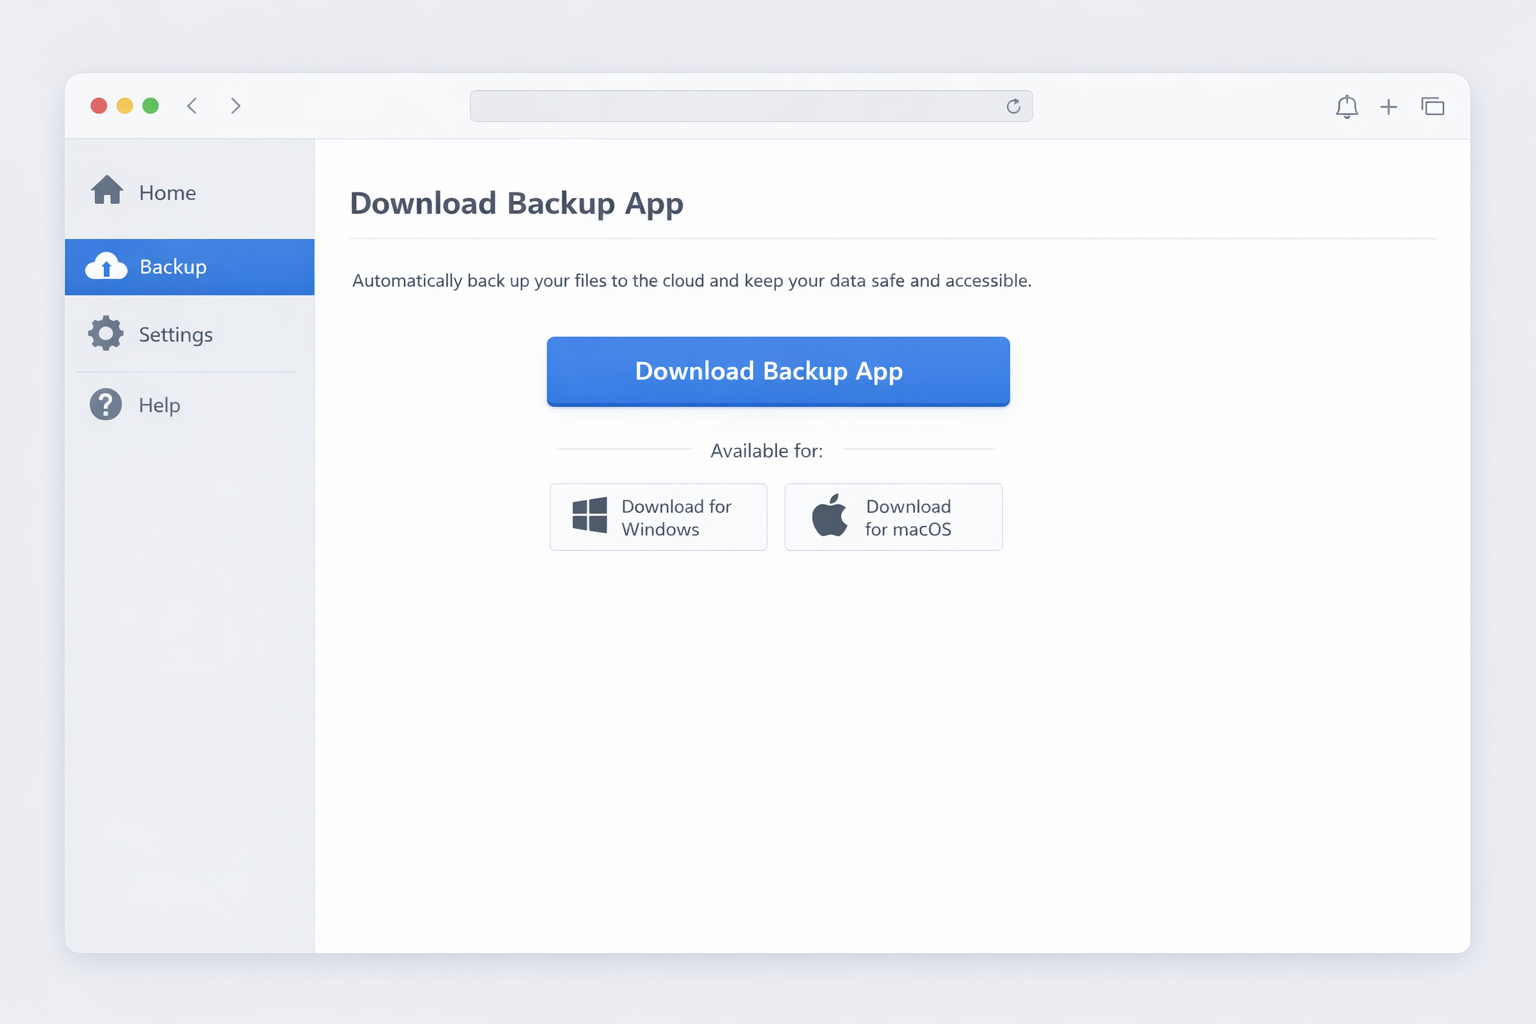
Task: Click the Apple logo icon
Action: tap(829, 516)
